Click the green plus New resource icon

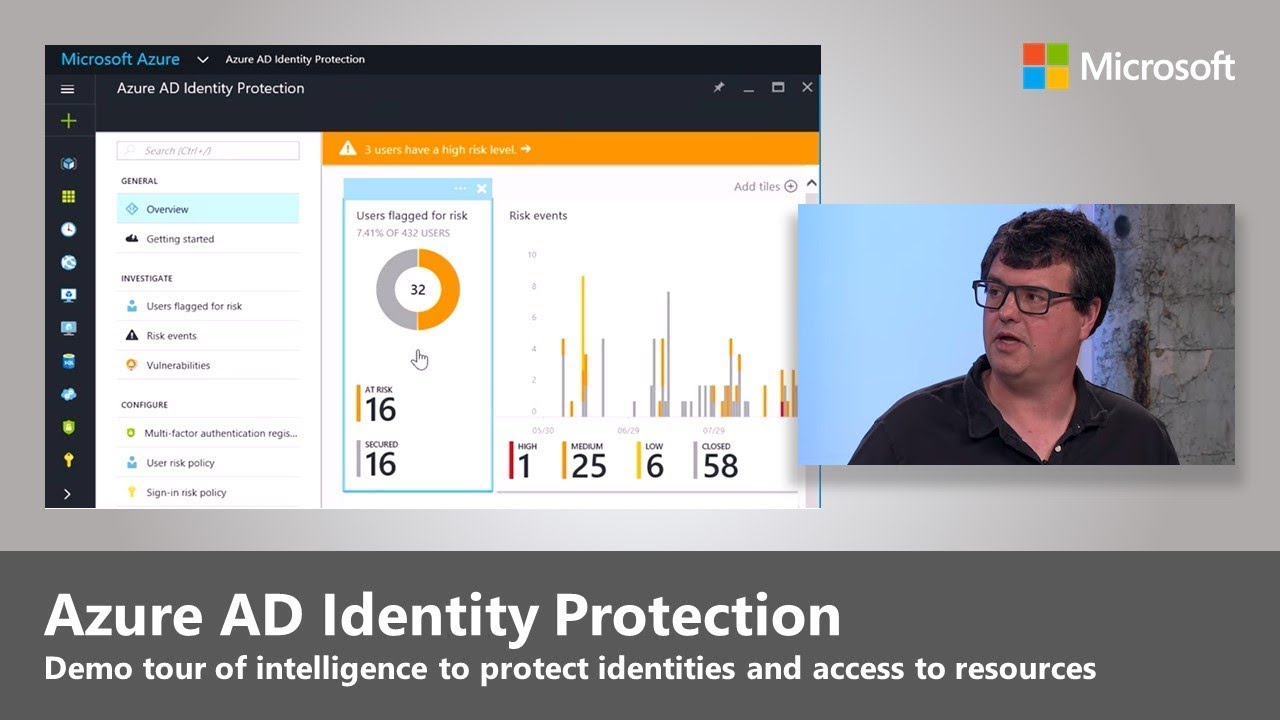pyautogui.click(x=68, y=121)
